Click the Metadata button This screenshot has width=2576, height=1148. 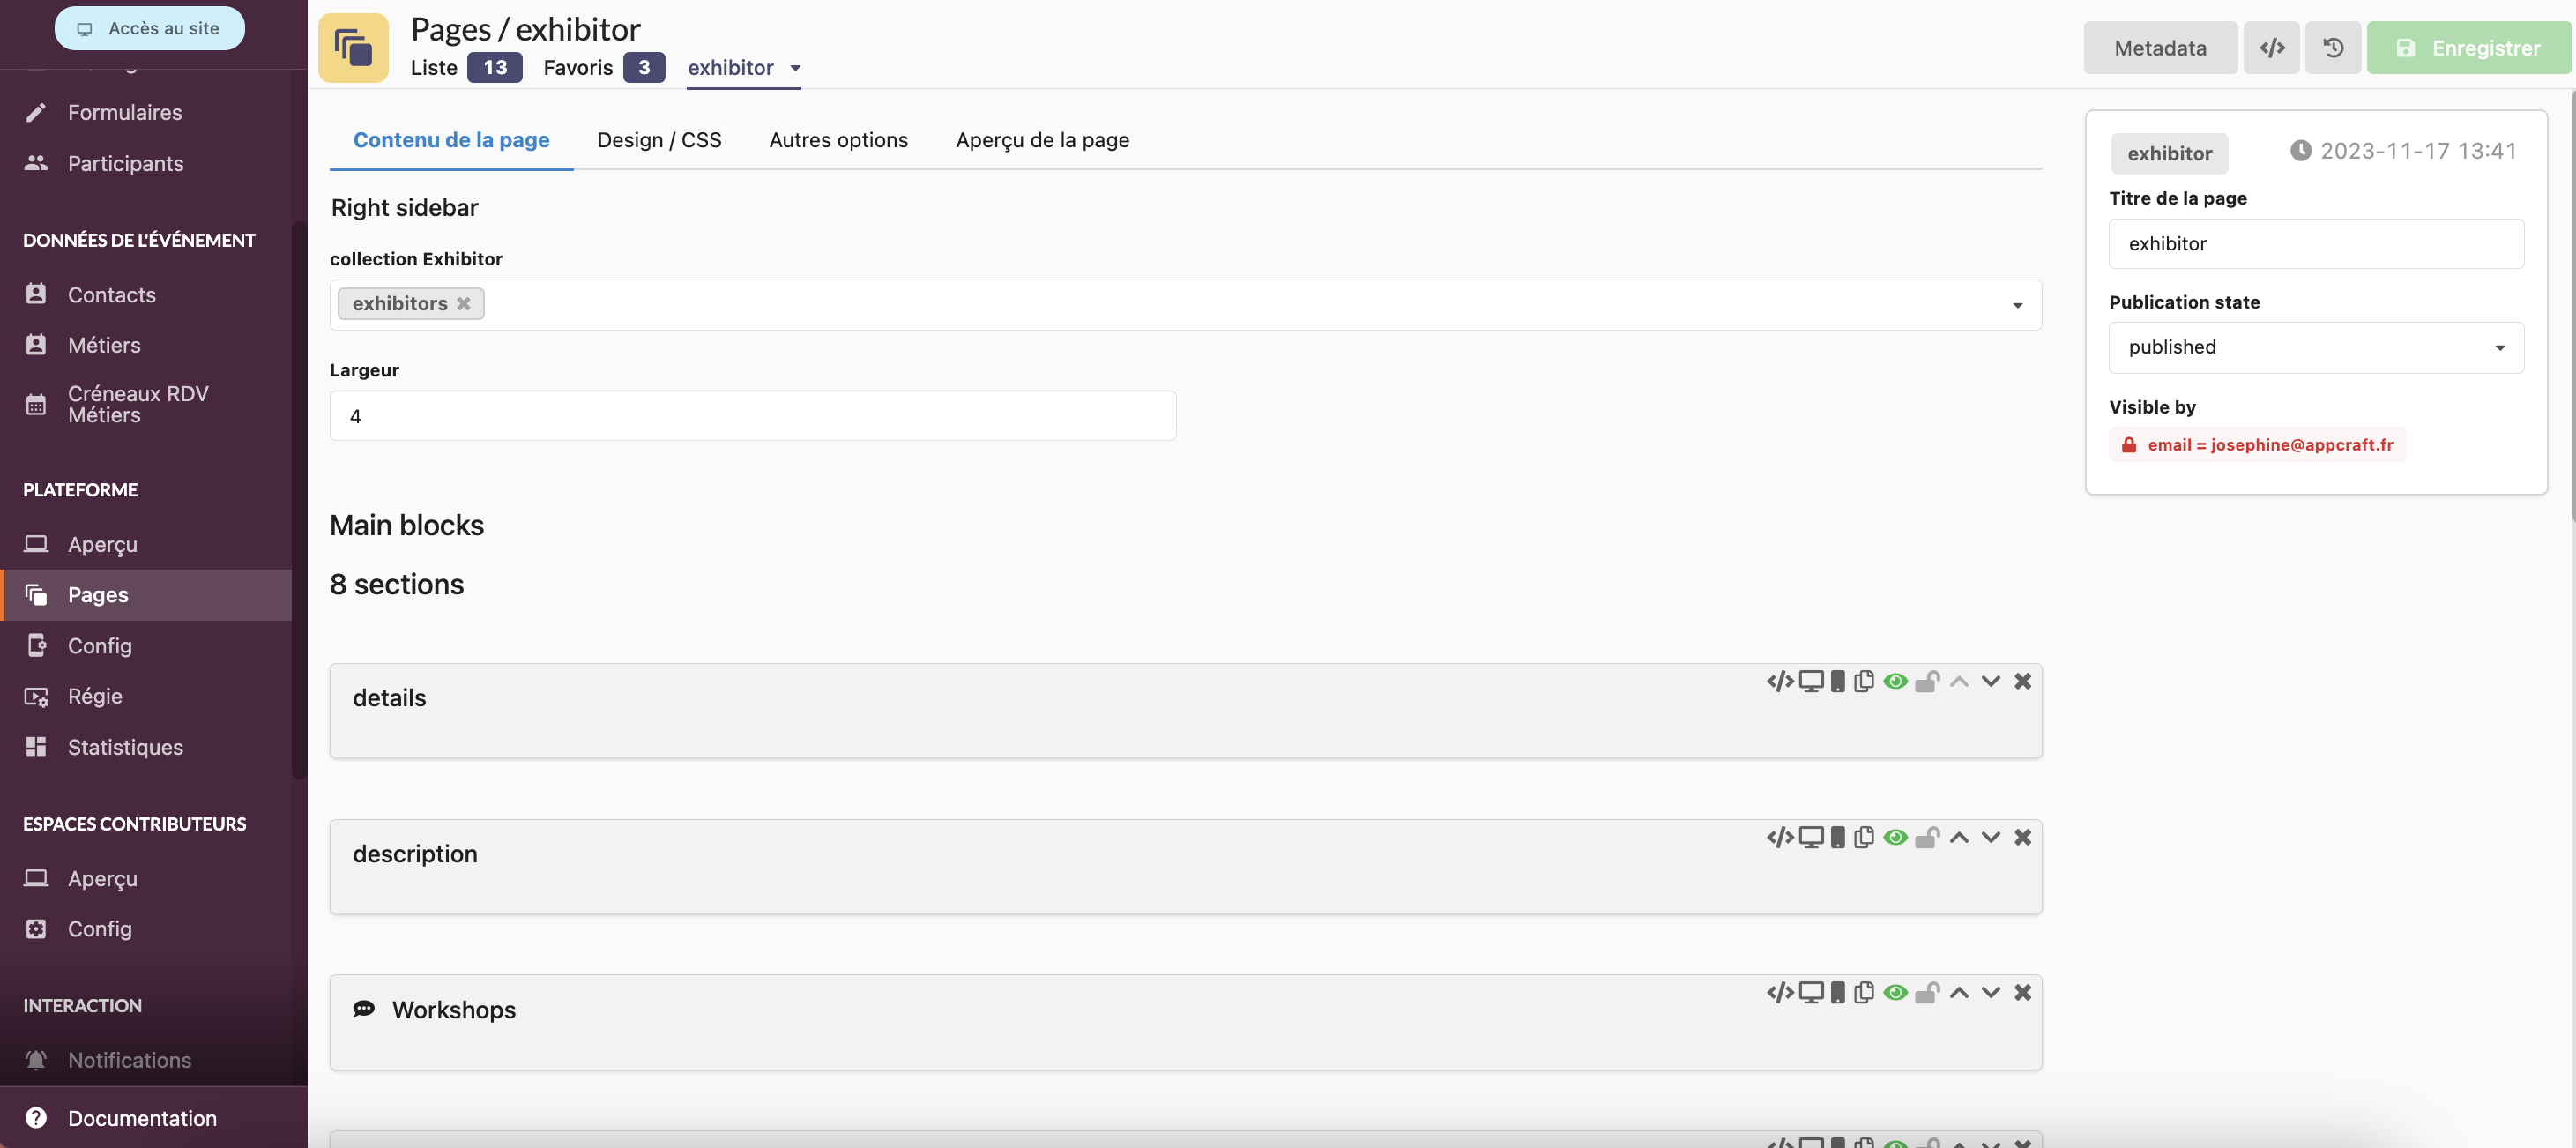(x=2159, y=48)
